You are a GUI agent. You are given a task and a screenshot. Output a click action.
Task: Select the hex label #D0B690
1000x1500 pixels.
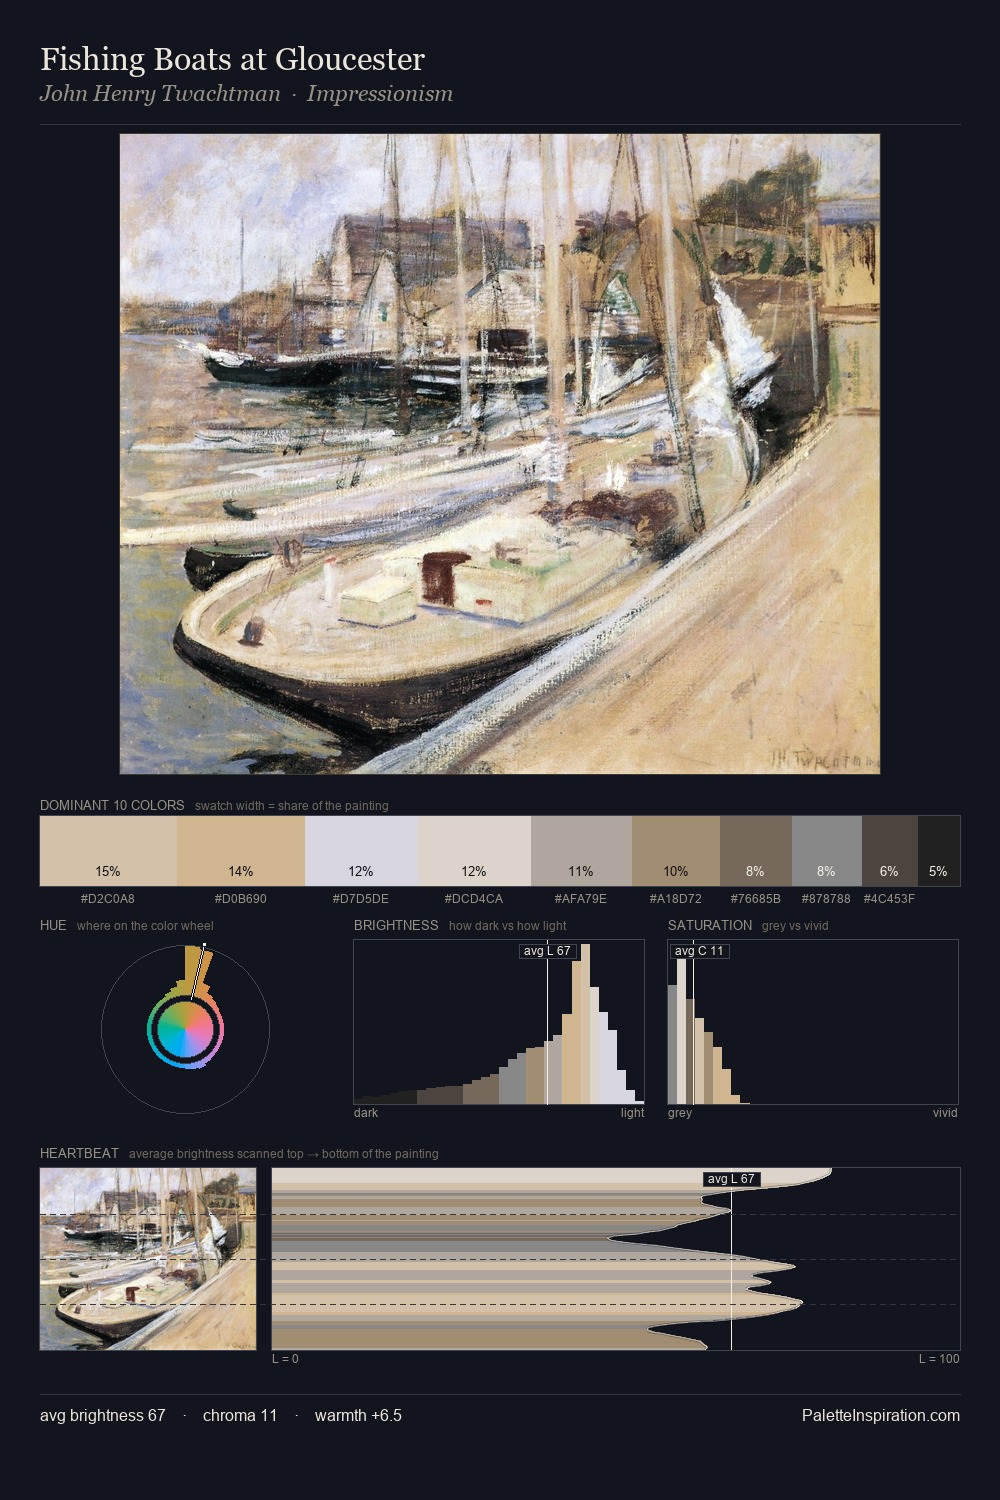241,899
